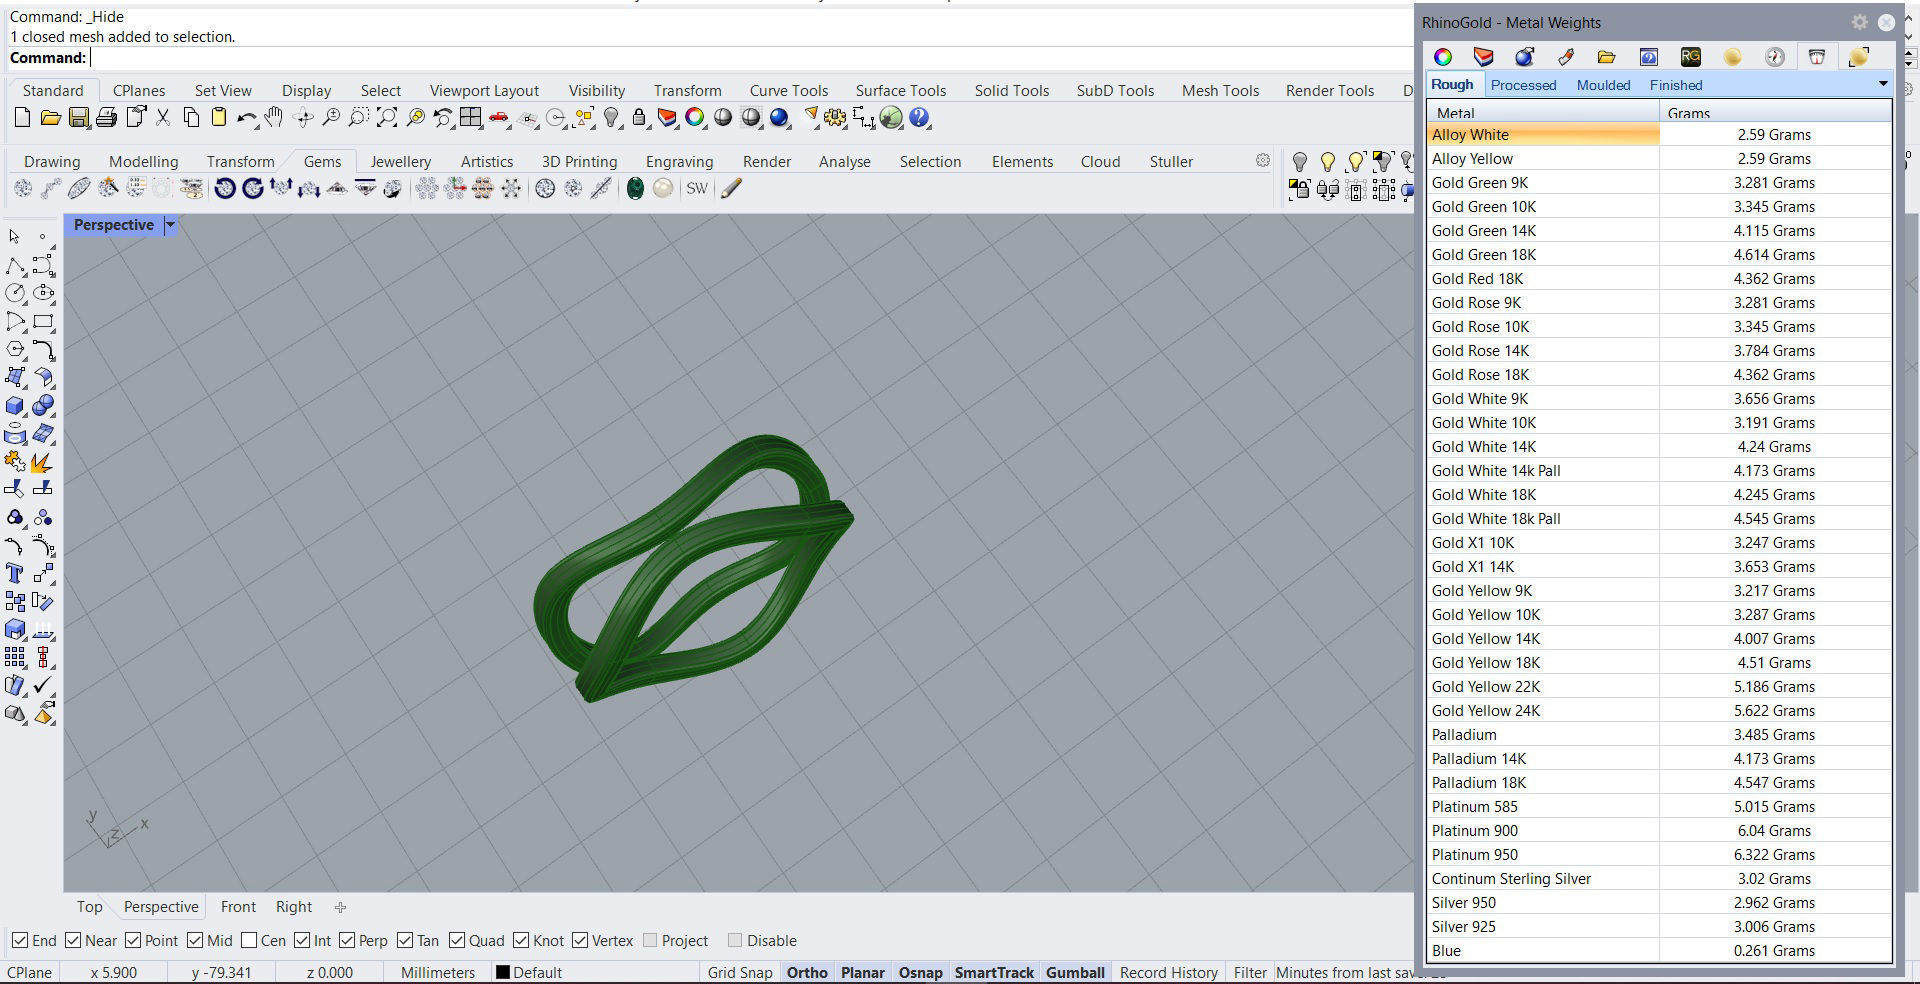Open the Curve Tools tab
1920x984 pixels.
pyautogui.click(x=788, y=90)
